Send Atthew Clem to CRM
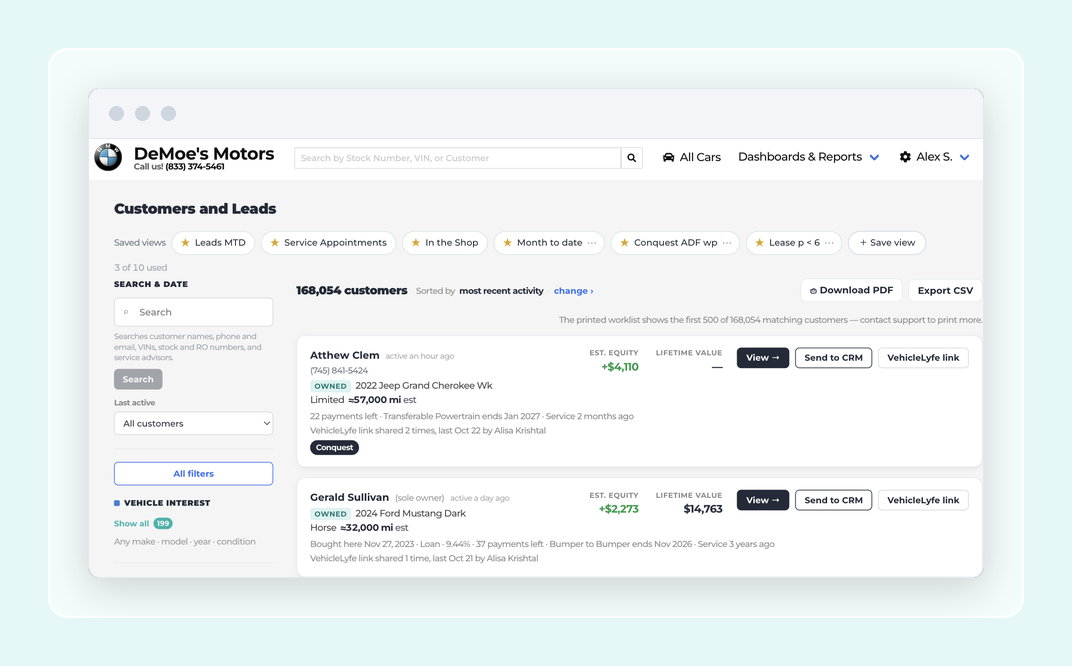The width and height of the screenshot is (1072, 666). (833, 358)
